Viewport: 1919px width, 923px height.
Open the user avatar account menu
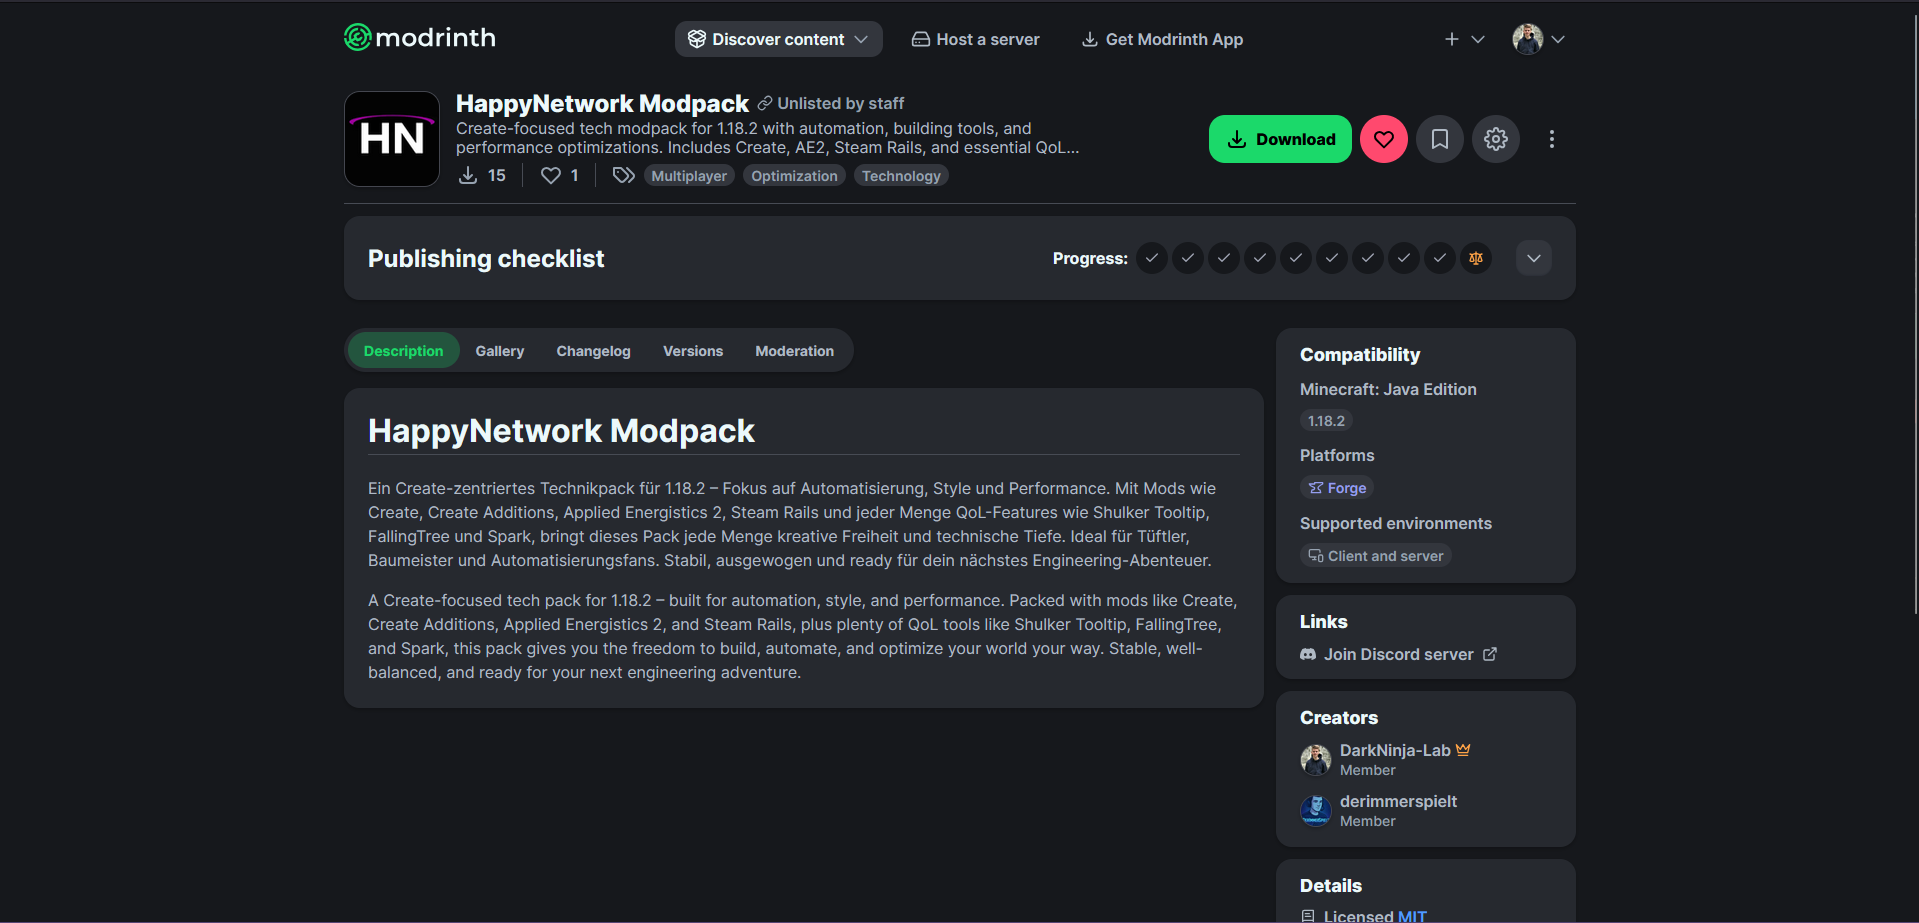(1538, 39)
